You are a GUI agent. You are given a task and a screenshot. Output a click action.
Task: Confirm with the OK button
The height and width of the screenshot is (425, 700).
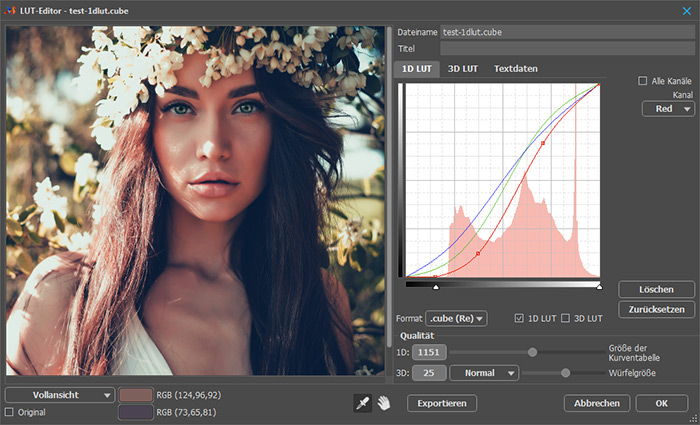(662, 403)
